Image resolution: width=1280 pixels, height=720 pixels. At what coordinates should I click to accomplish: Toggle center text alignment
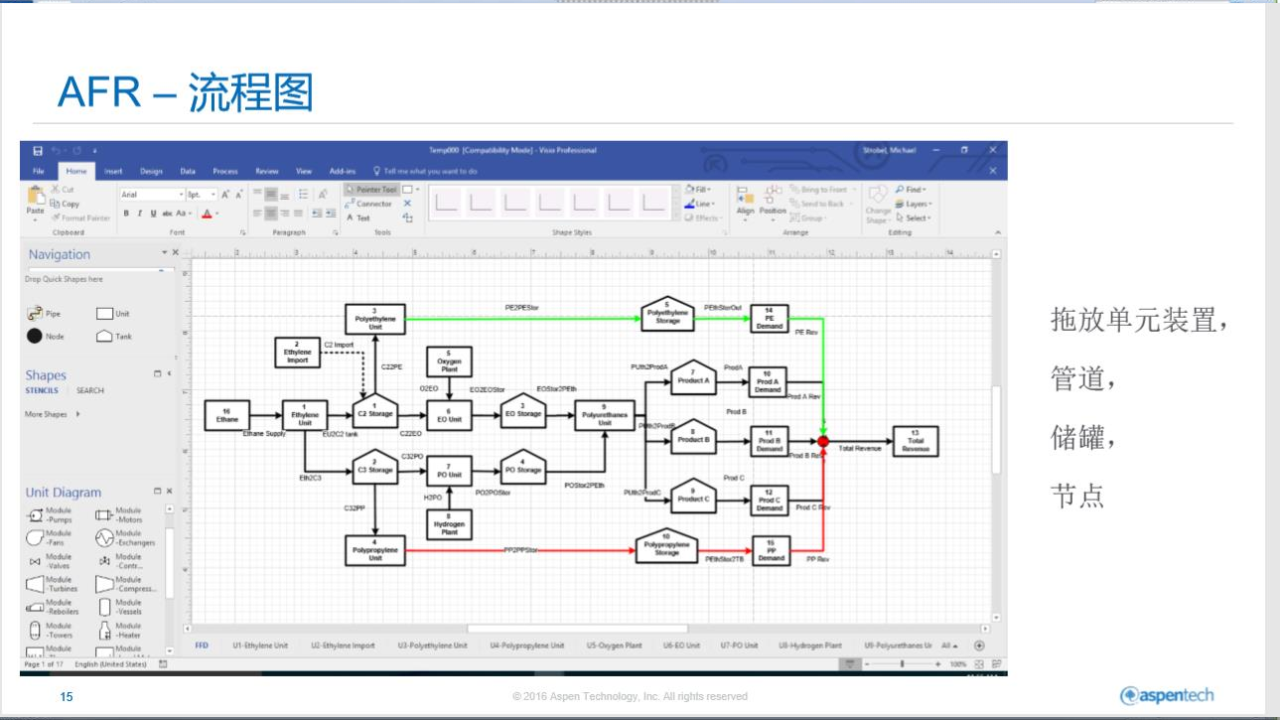coord(271,213)
